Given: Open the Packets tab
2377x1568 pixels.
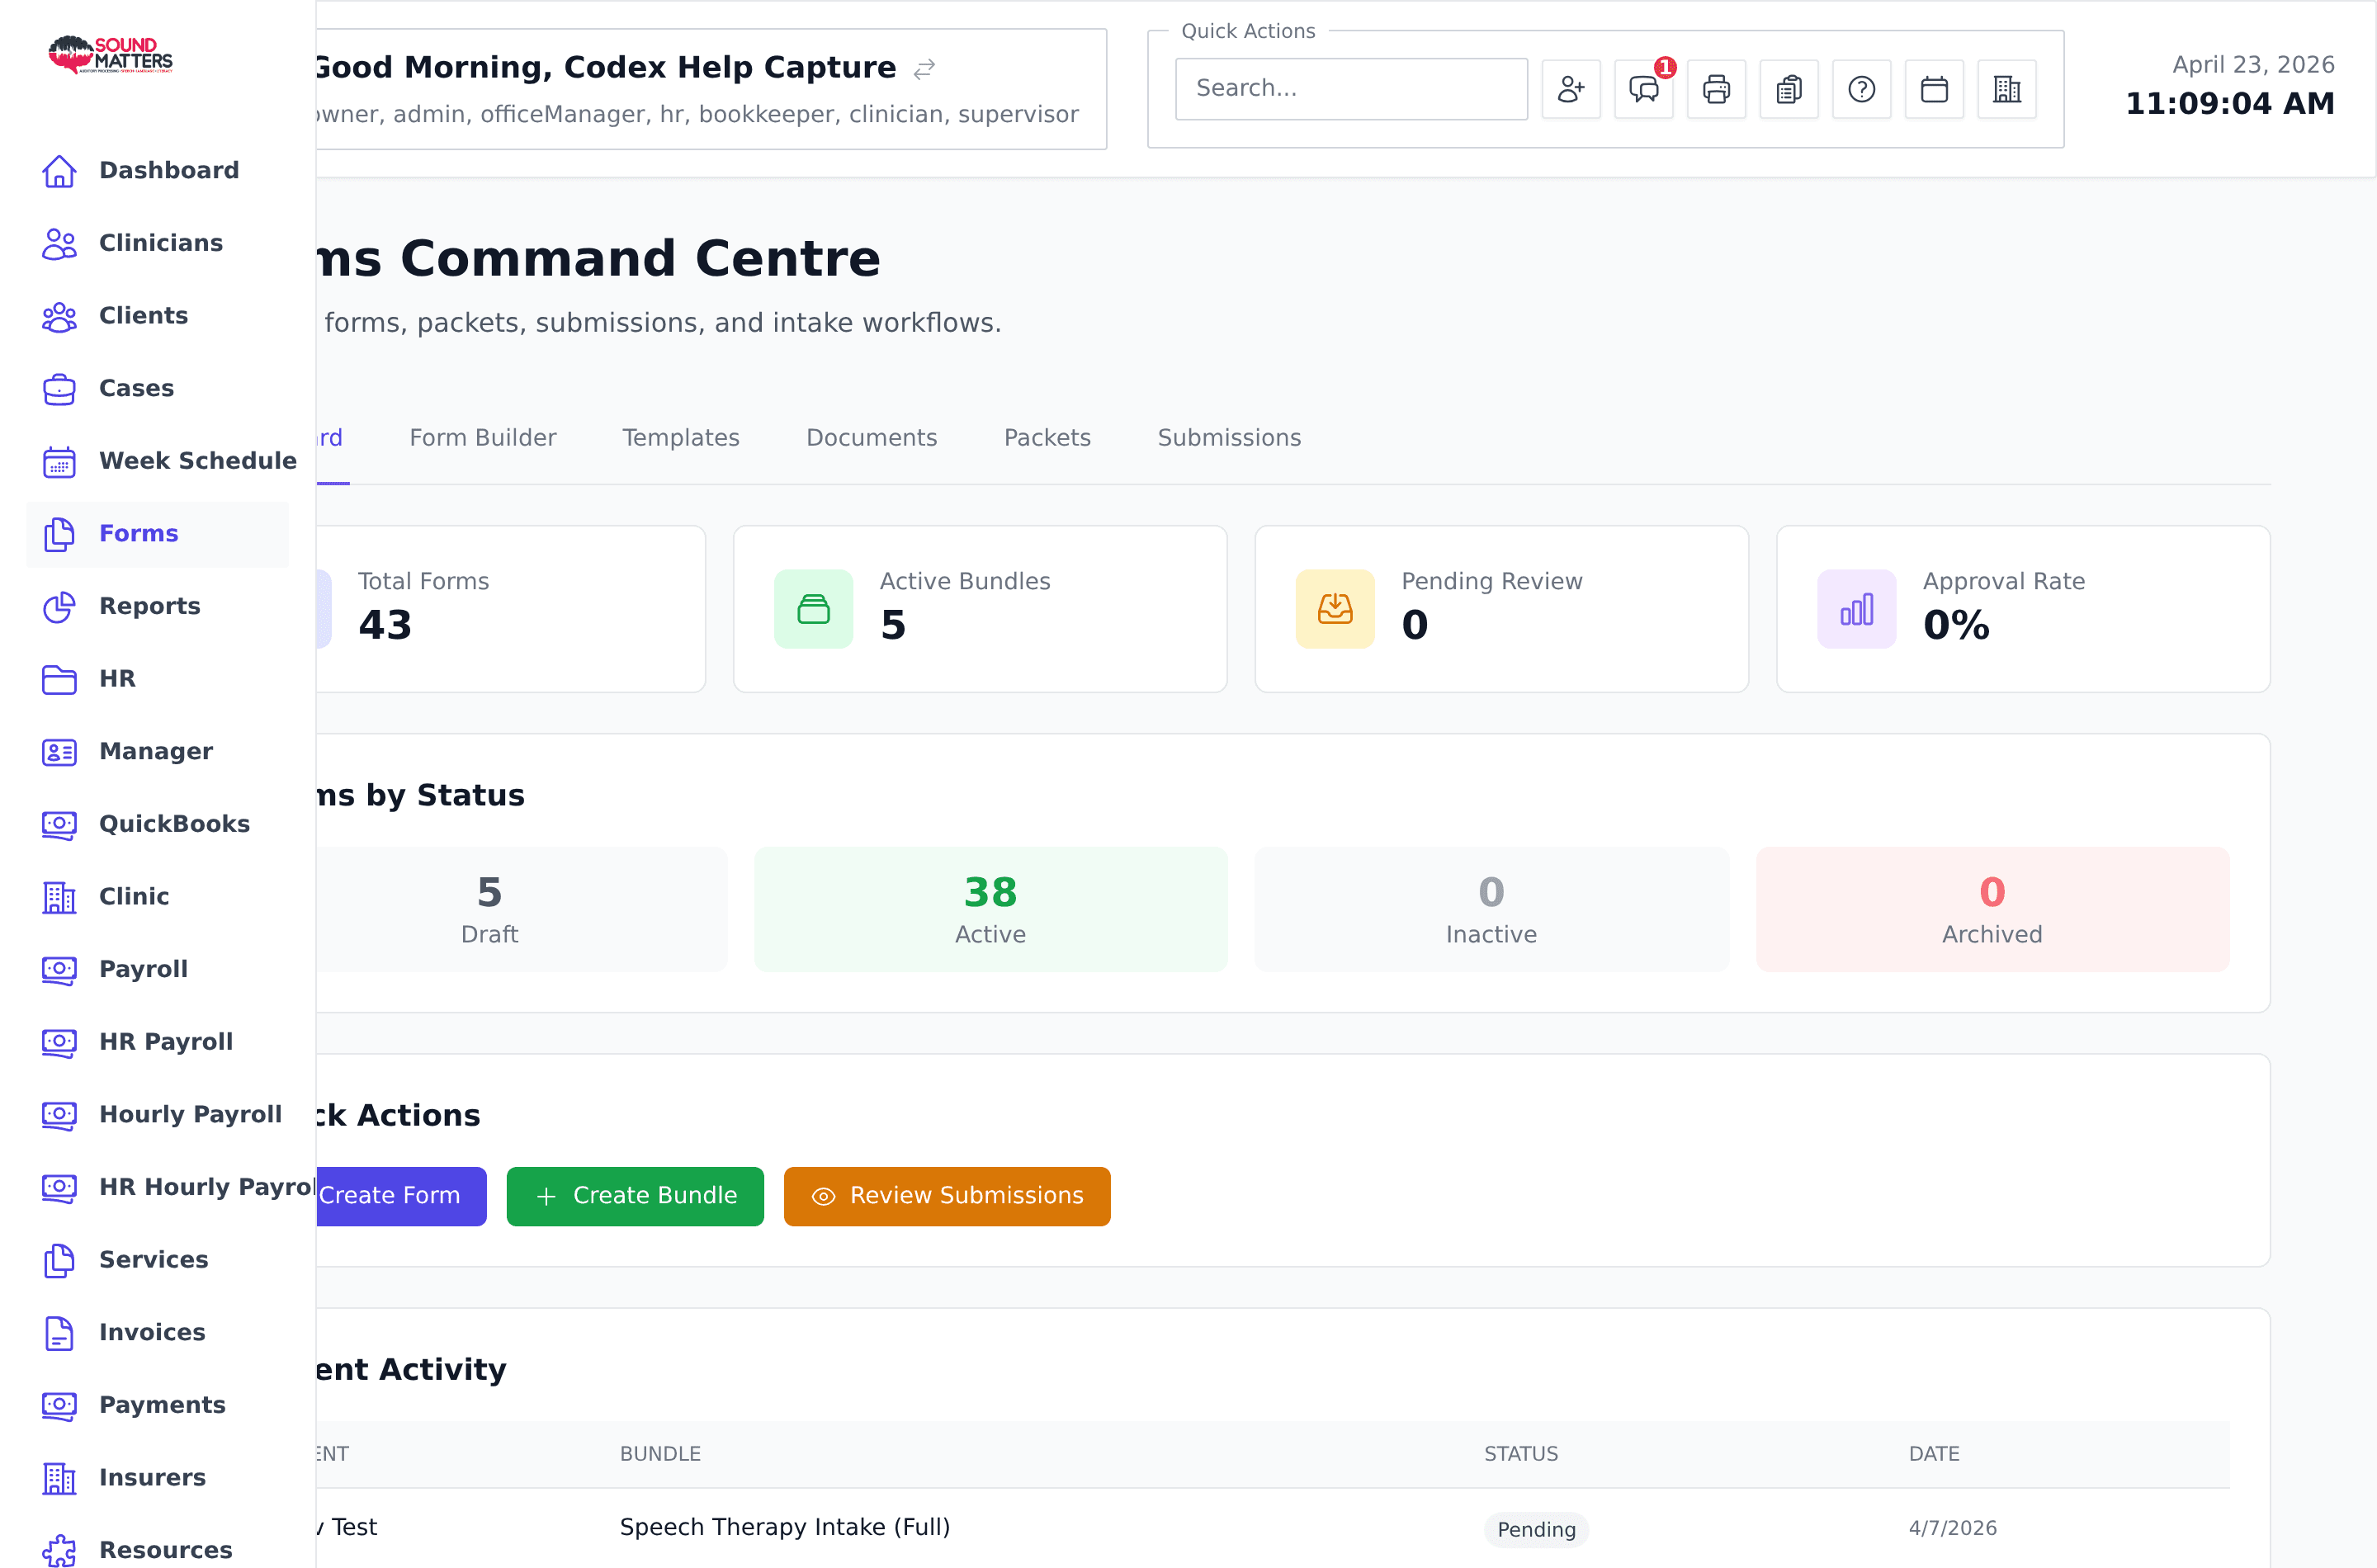Looking at the screenshot, I should point(1047,438).
